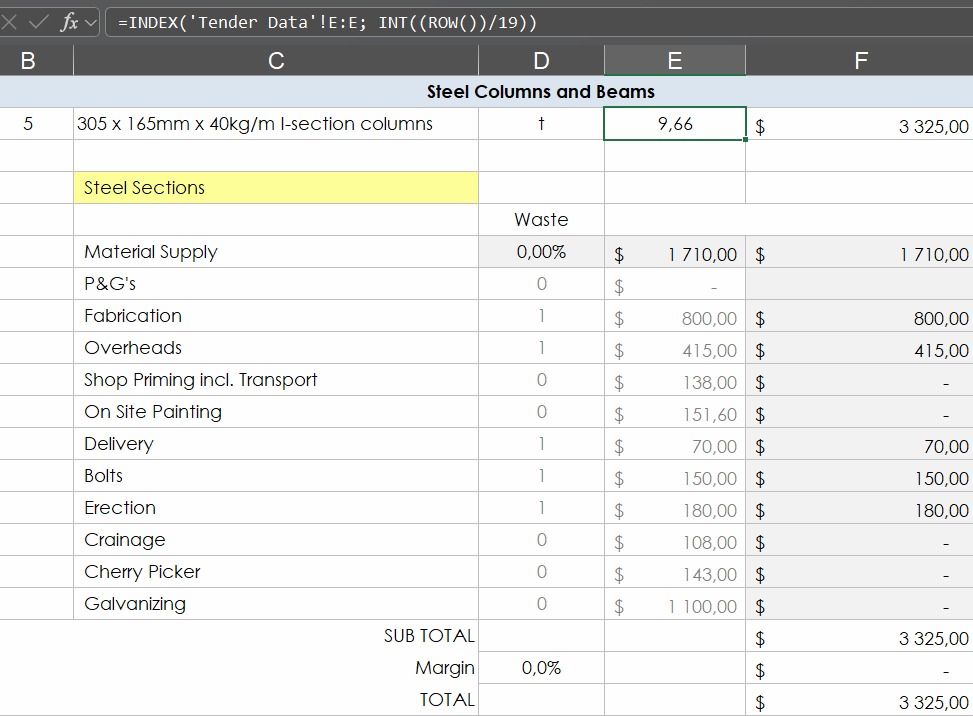Open the Insert Function fx dialog
973x716 pixels.
69,21
